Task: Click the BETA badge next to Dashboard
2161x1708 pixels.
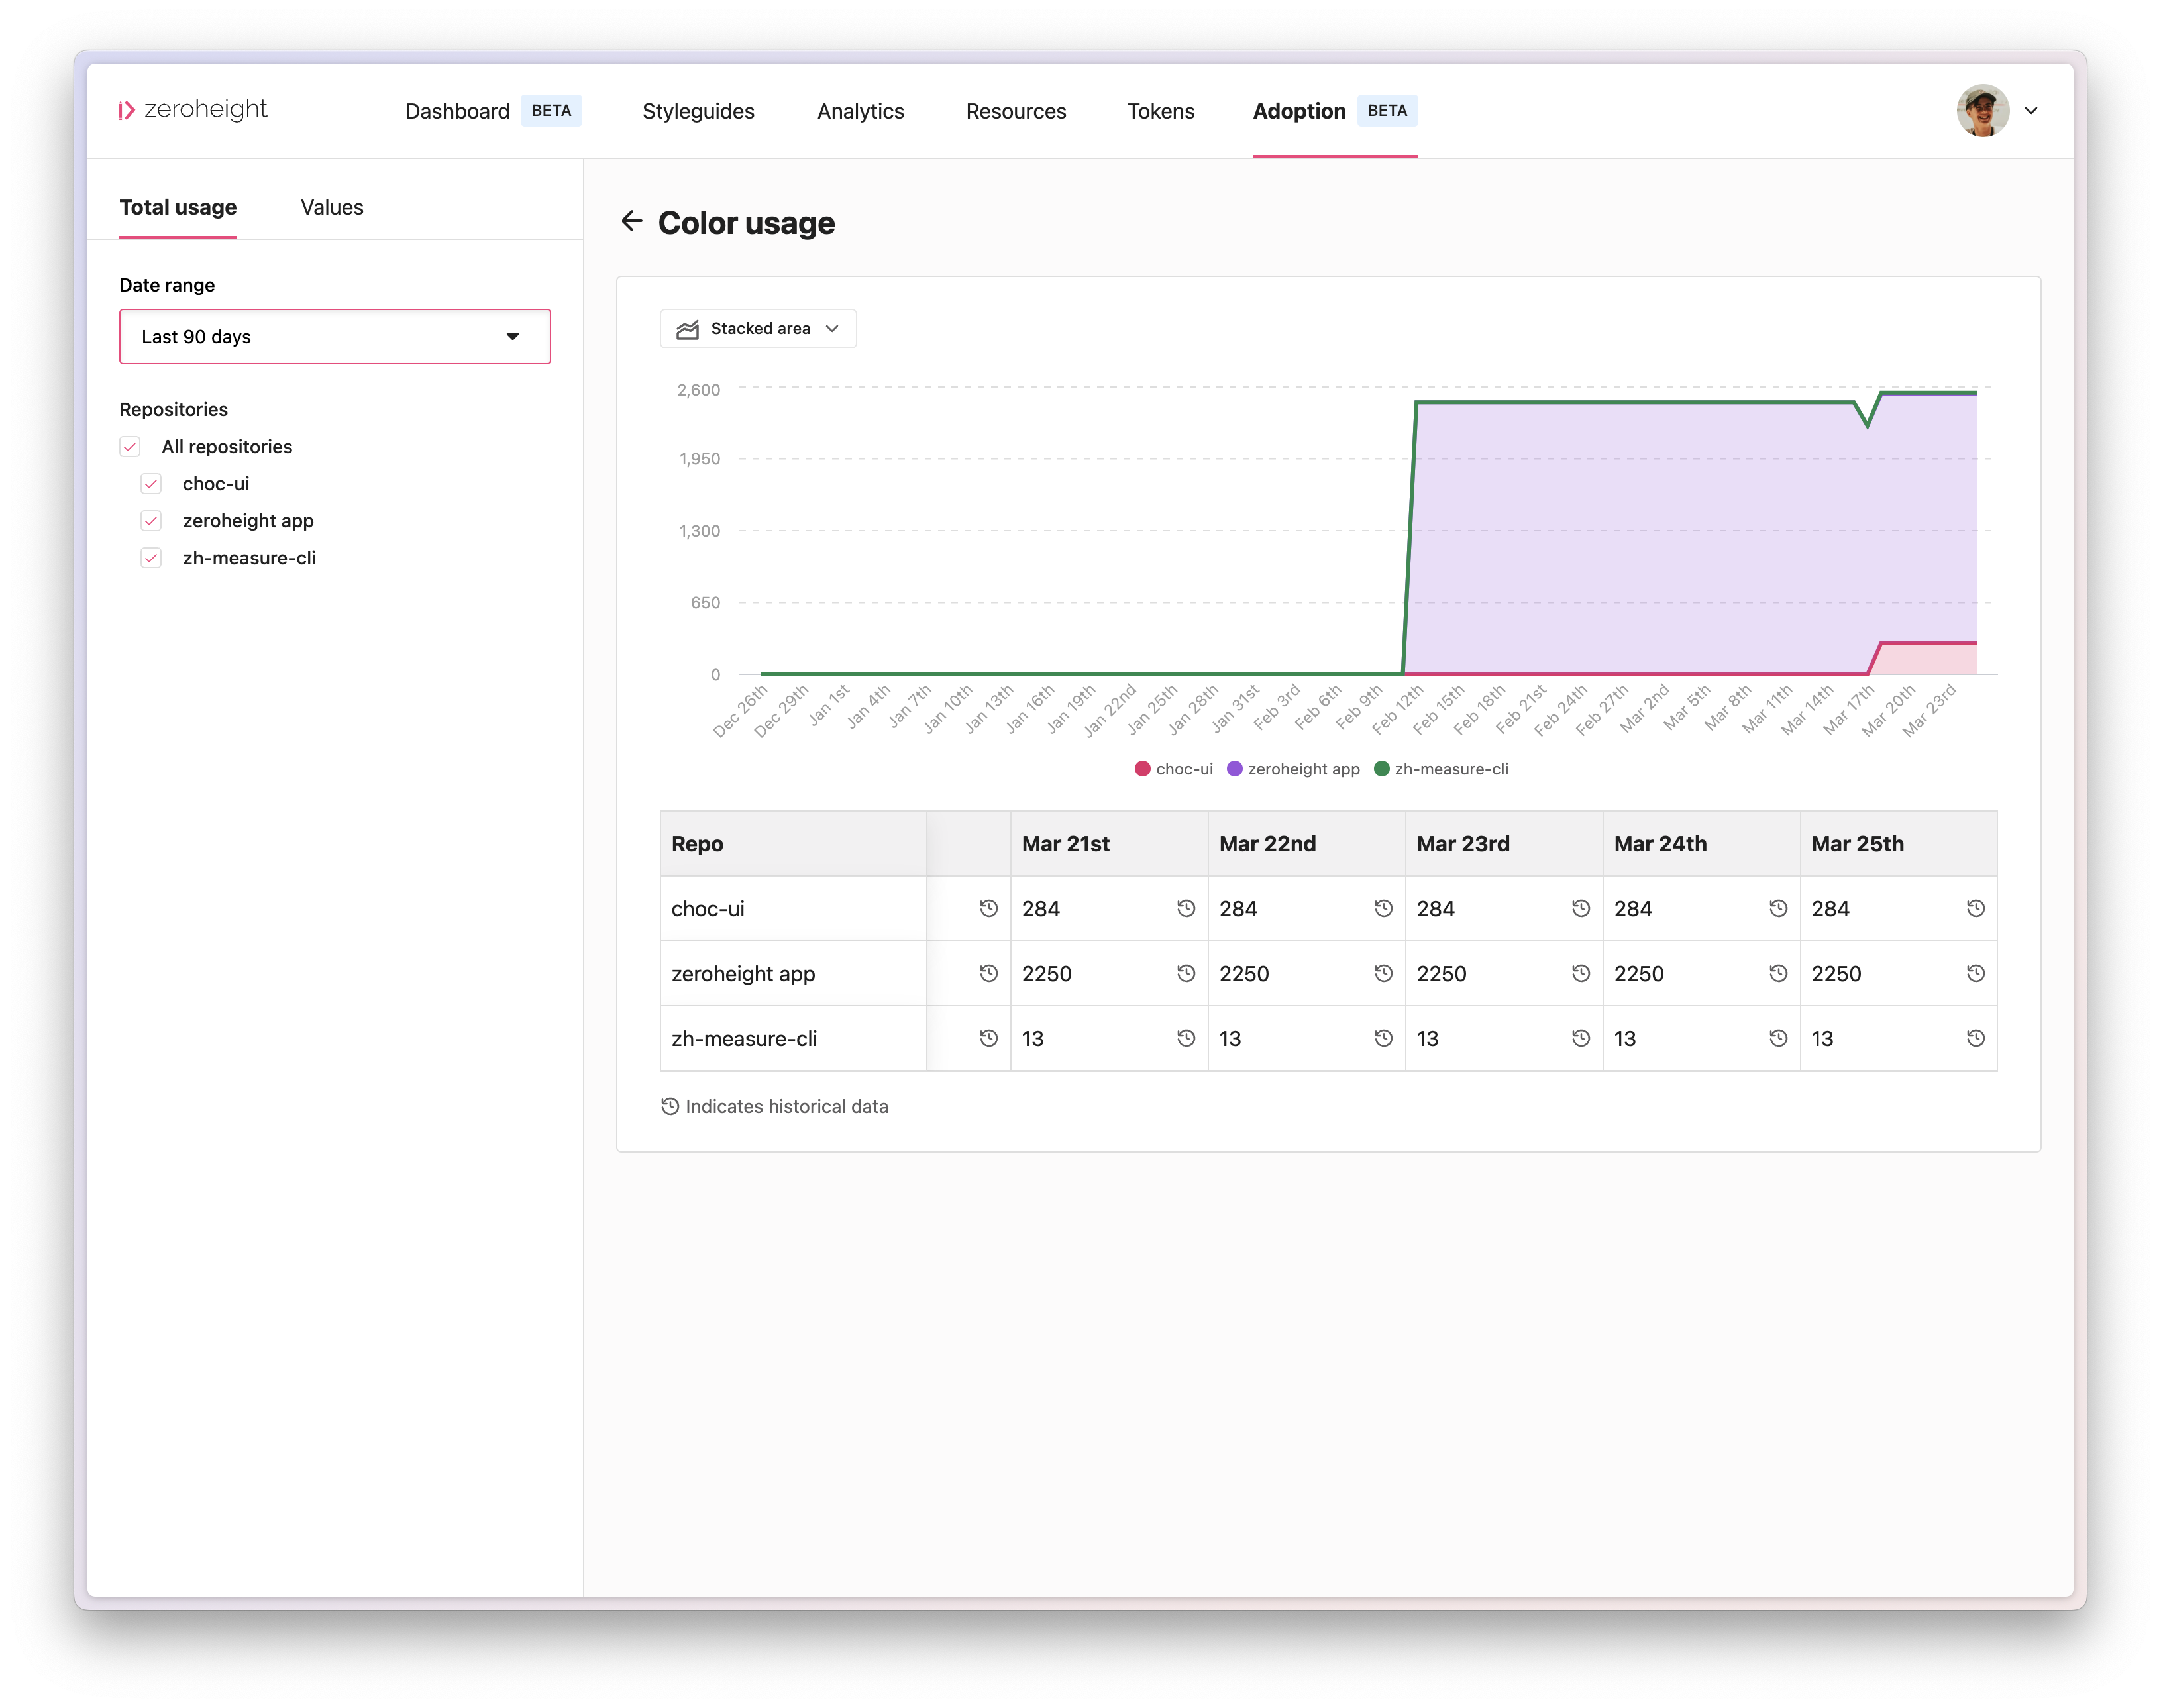Action: coord(551,110)
